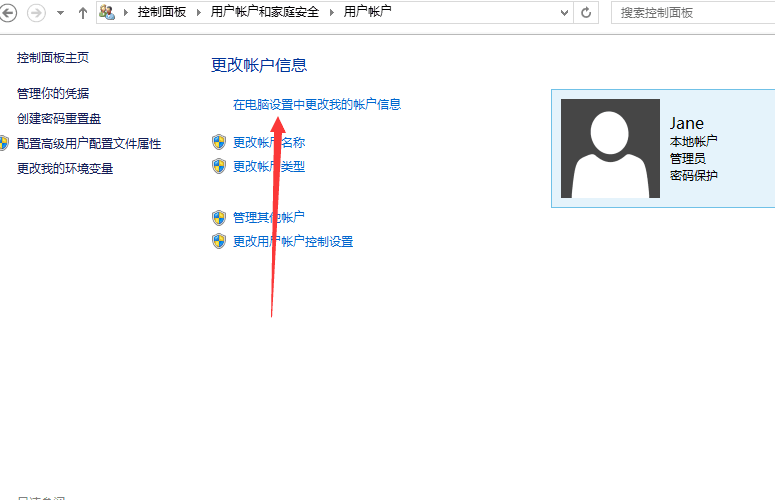The image size is (775, 500).
Task: Click the 密码保护 label
Action: coord(693,175)
